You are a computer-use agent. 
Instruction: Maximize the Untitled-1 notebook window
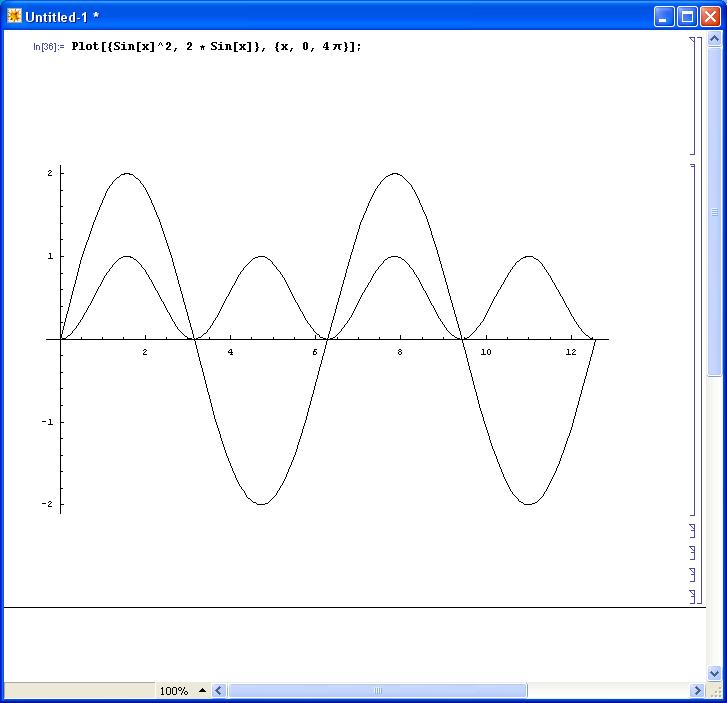(687, 16)
